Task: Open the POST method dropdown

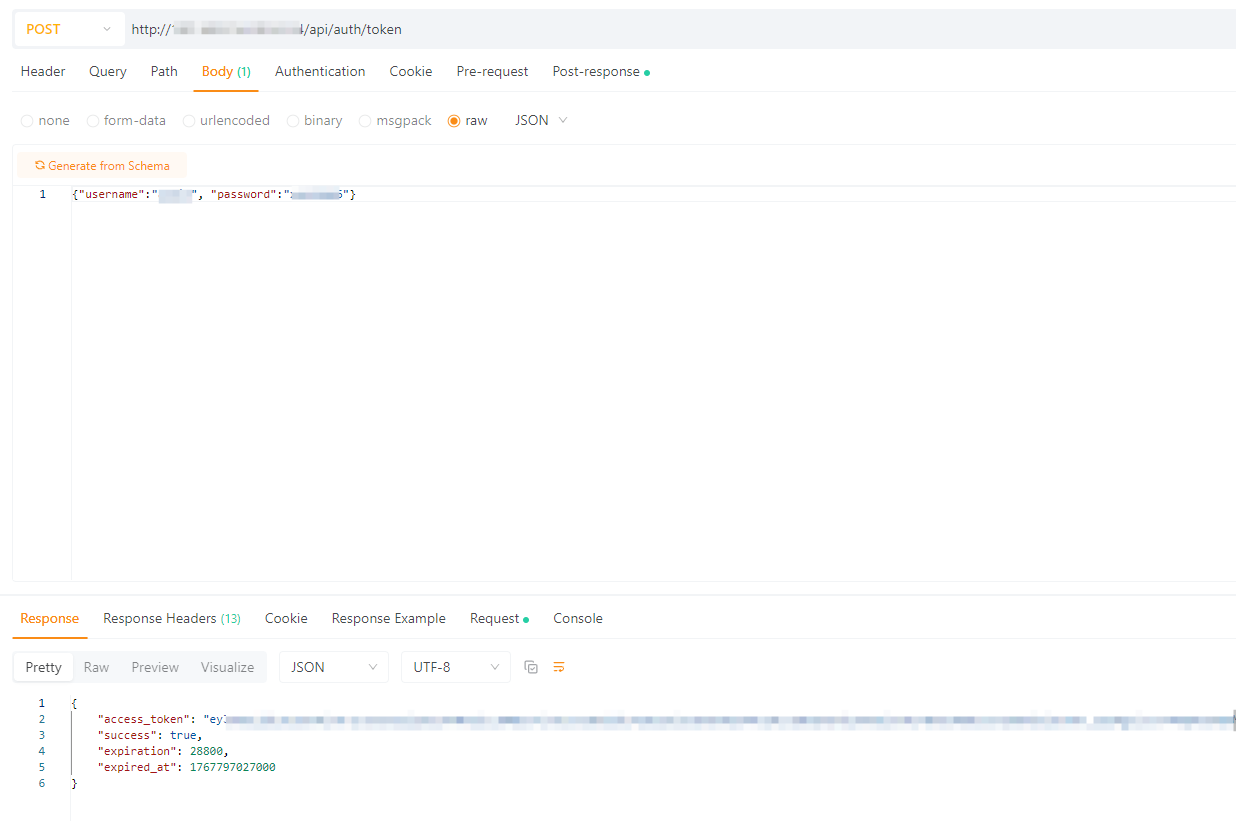Action: pos(68,29)
